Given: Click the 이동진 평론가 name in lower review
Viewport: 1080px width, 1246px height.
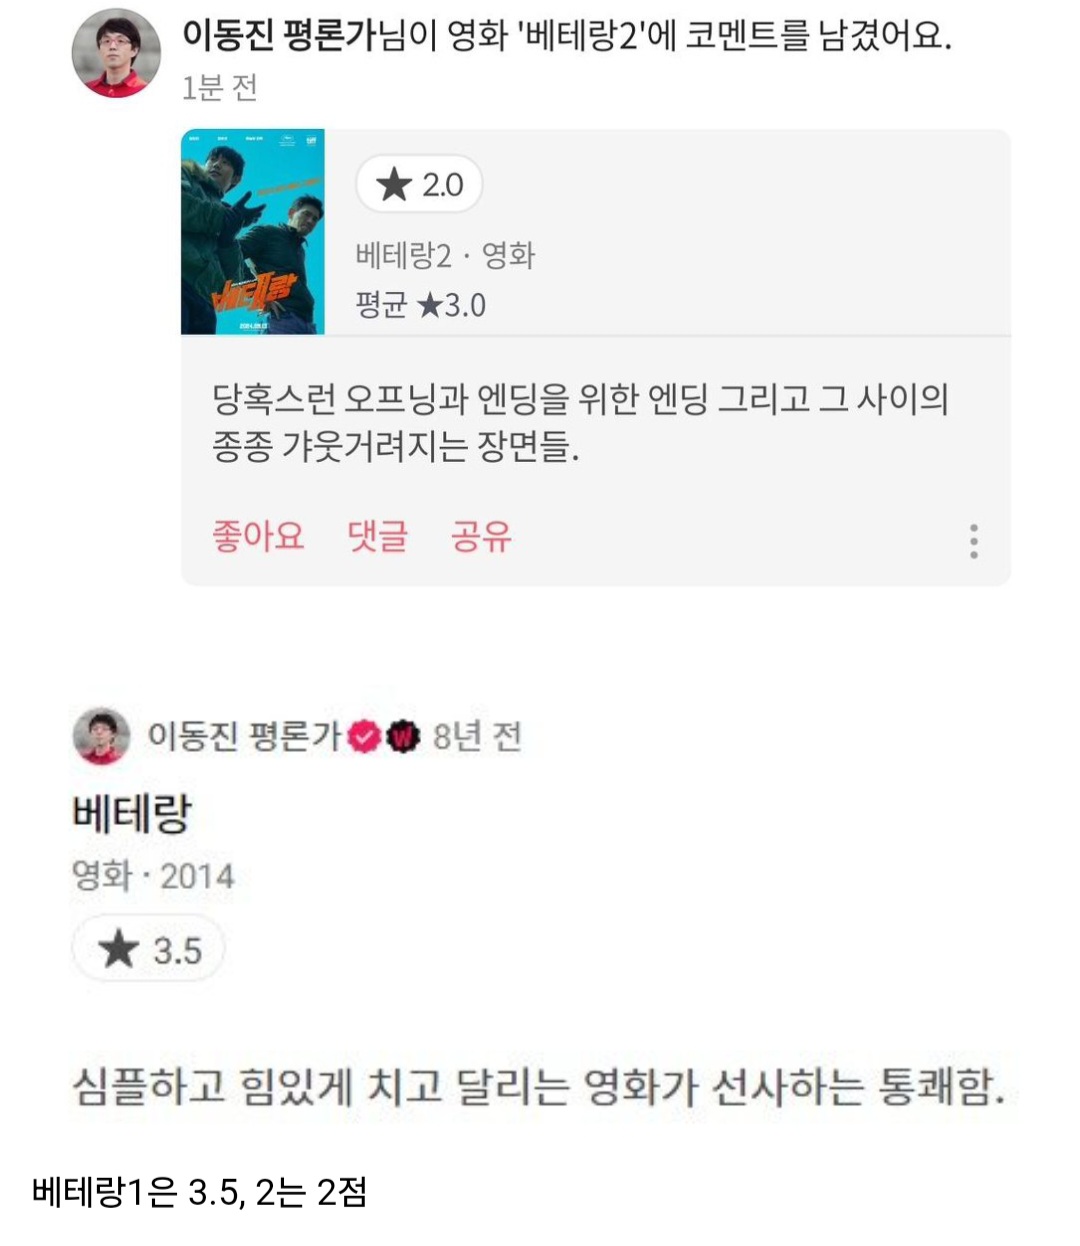Looking at the screenshot, I should click(x=244, y=736).
